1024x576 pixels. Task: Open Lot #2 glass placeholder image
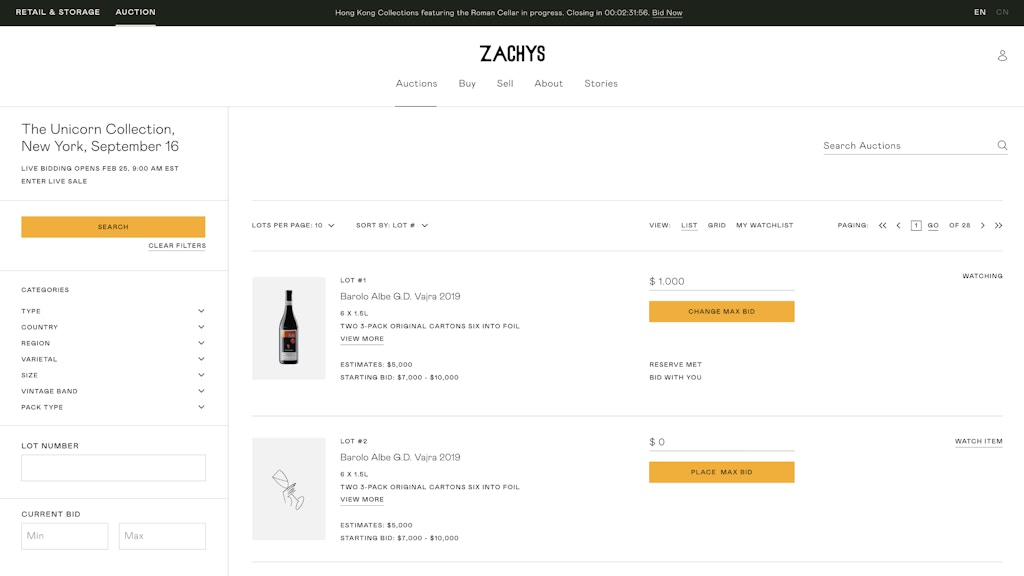[x=289, y=489]
